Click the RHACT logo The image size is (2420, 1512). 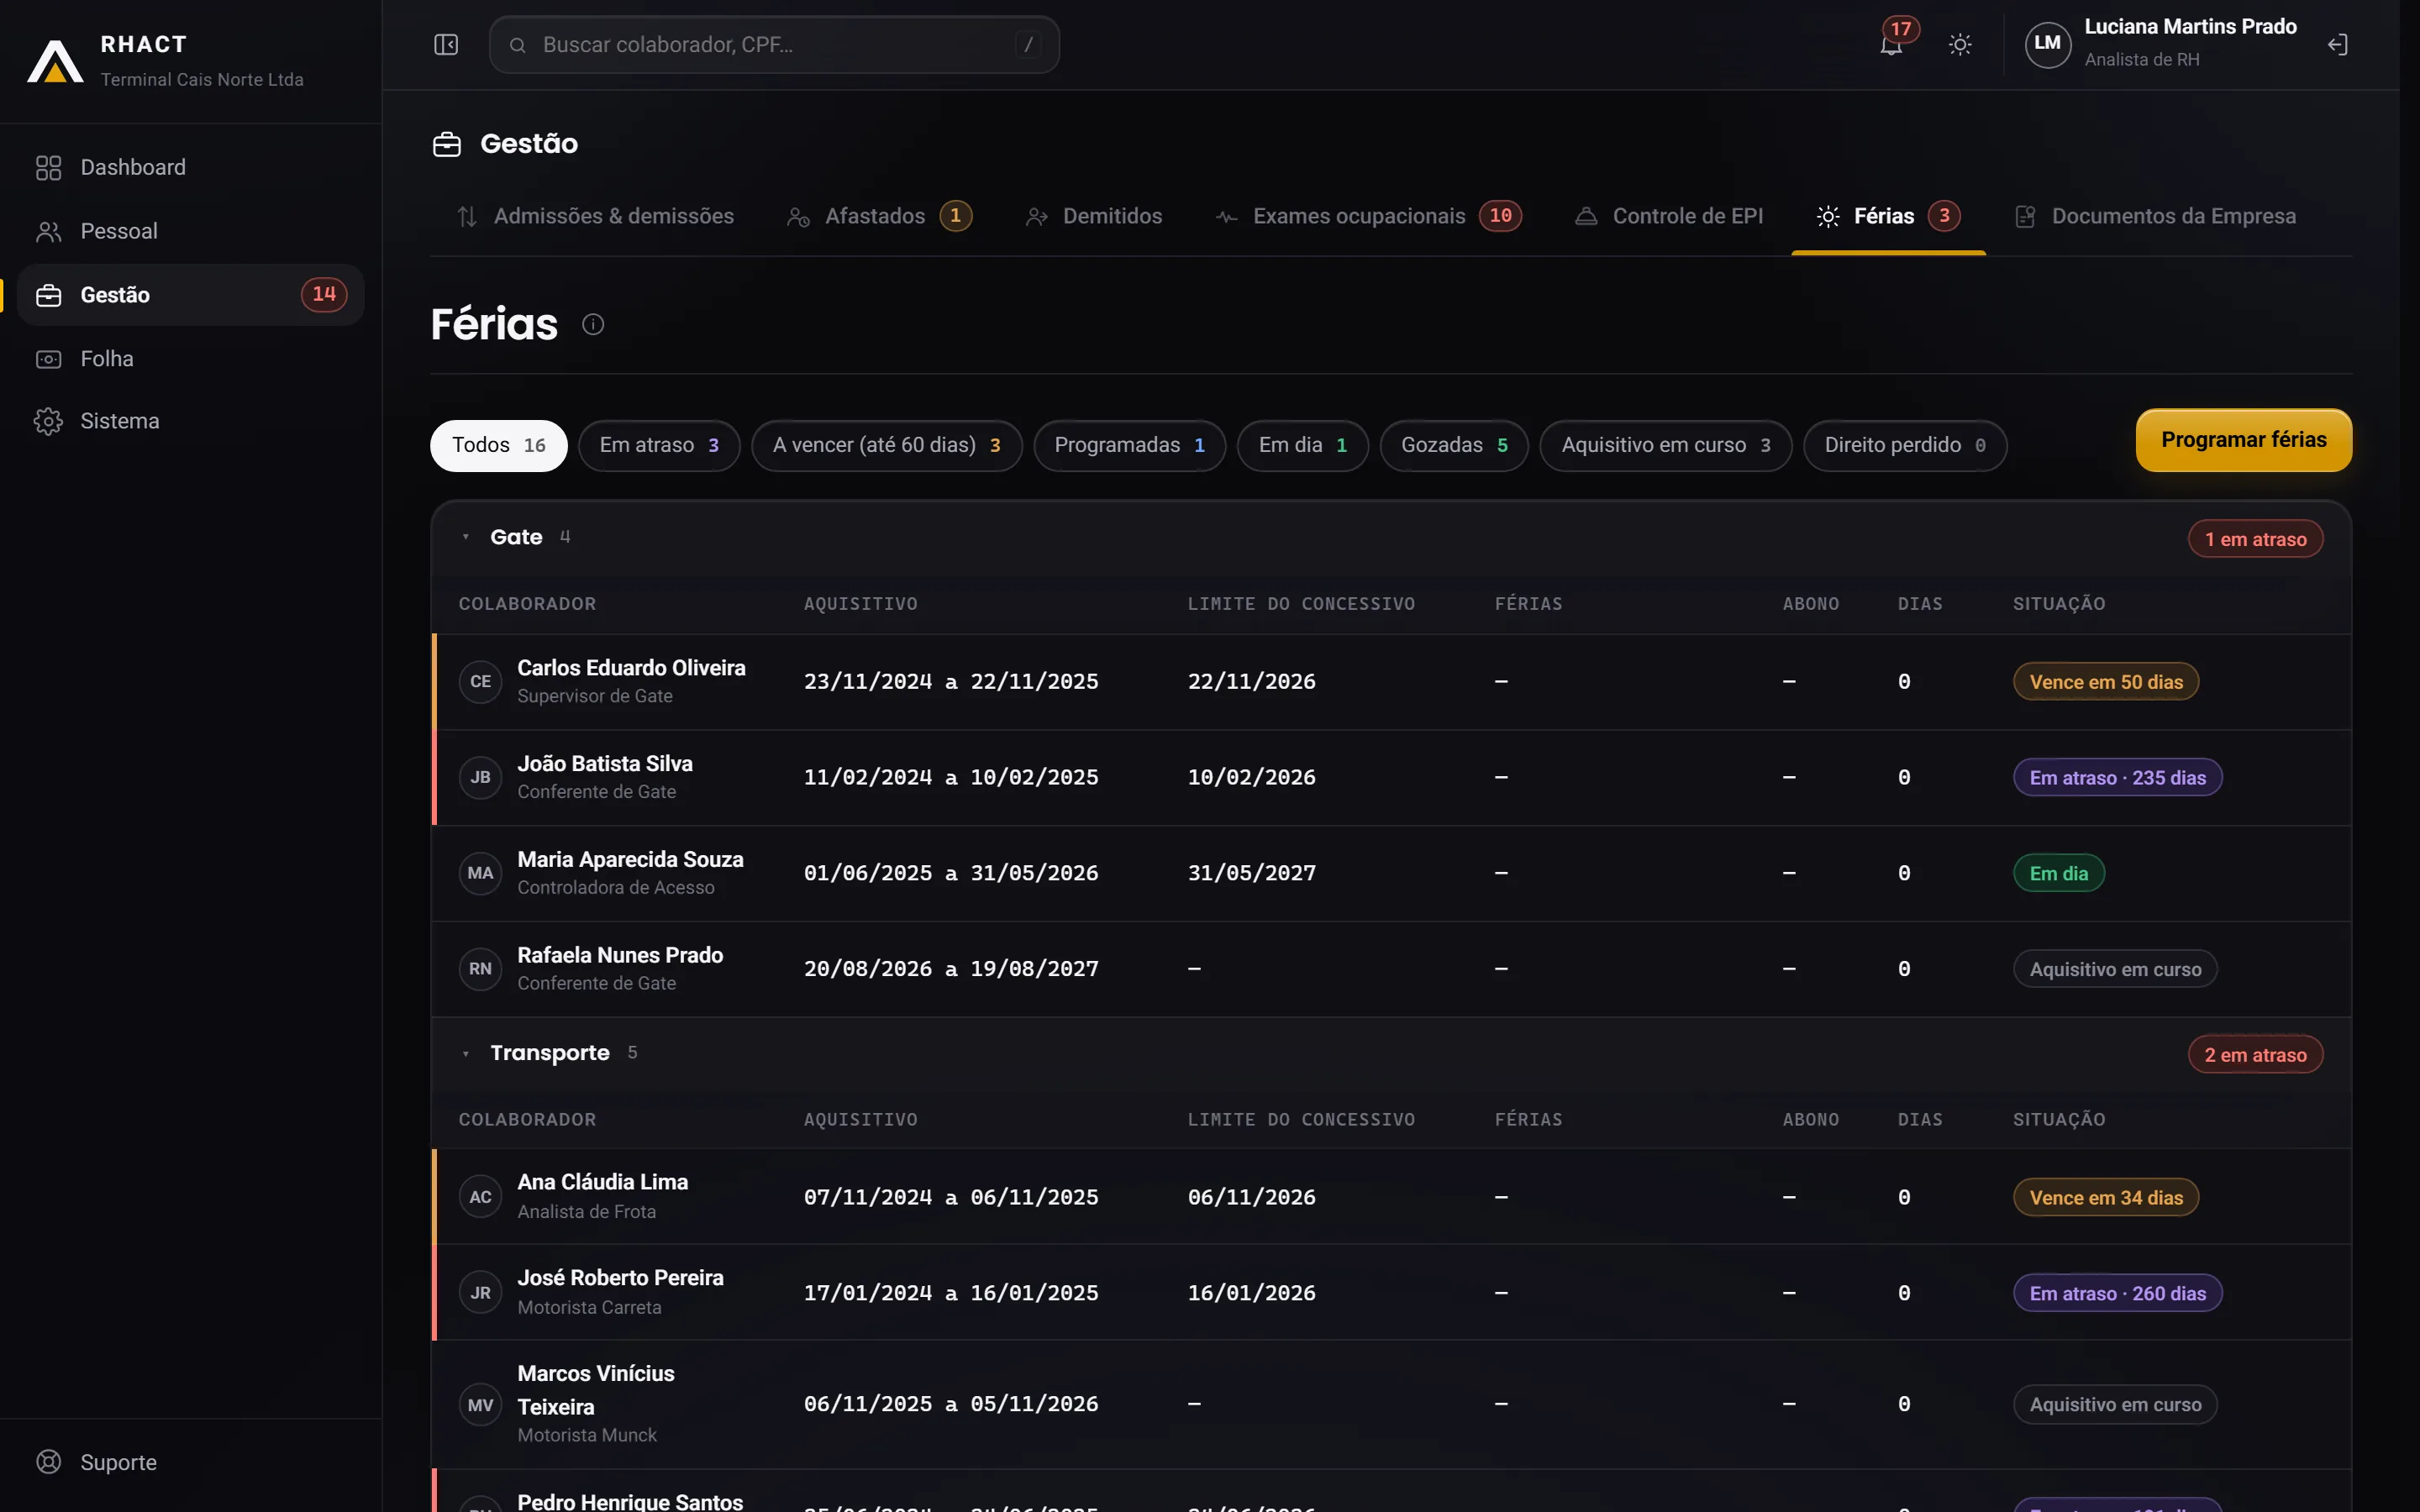(55, 61)
